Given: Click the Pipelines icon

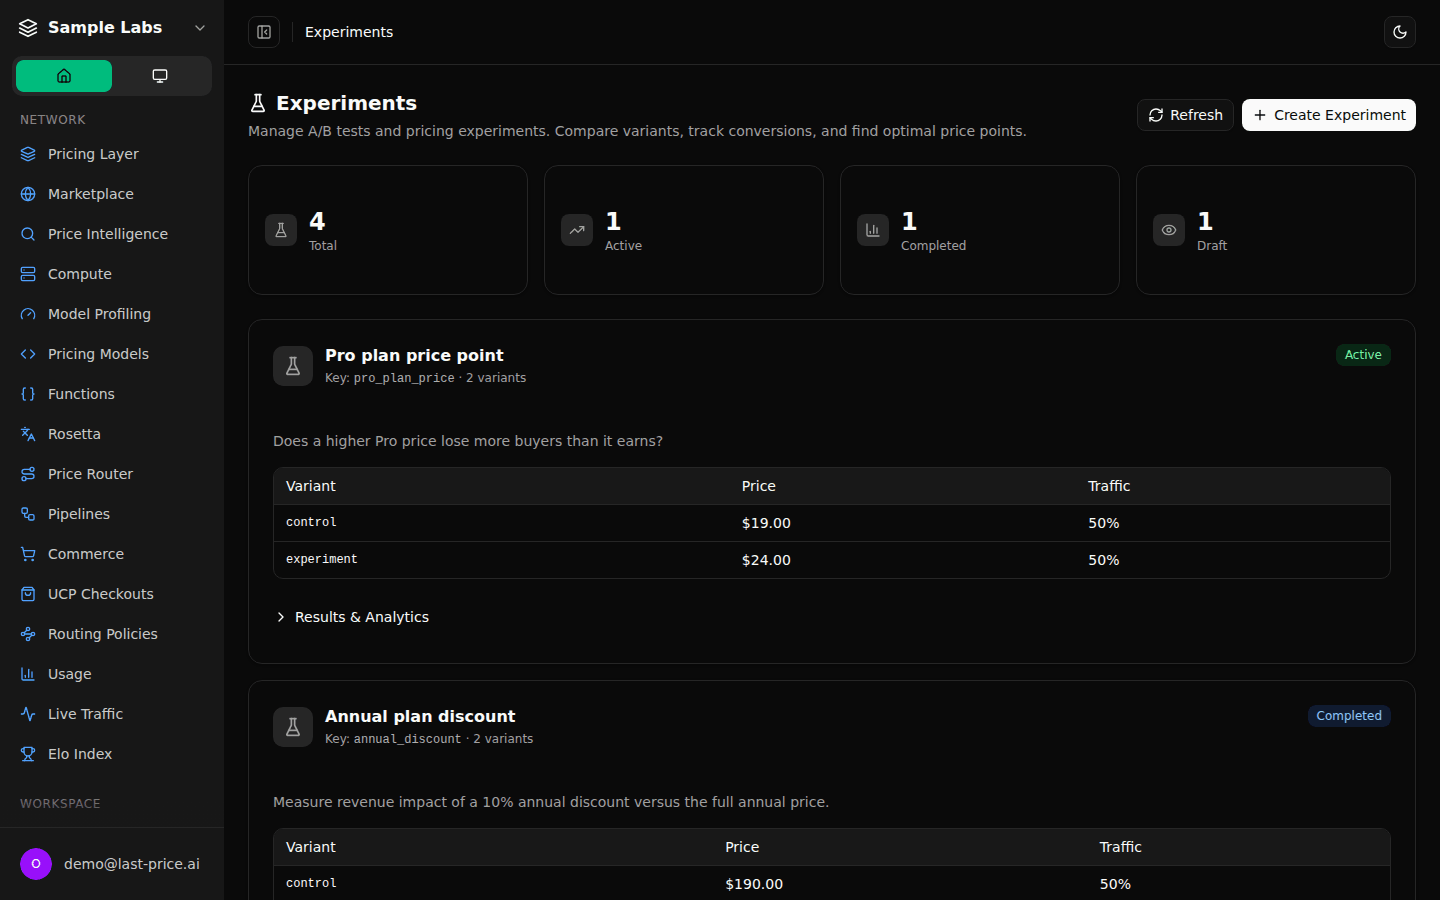Looking at the screenshot, I should (x=28, y=514).
